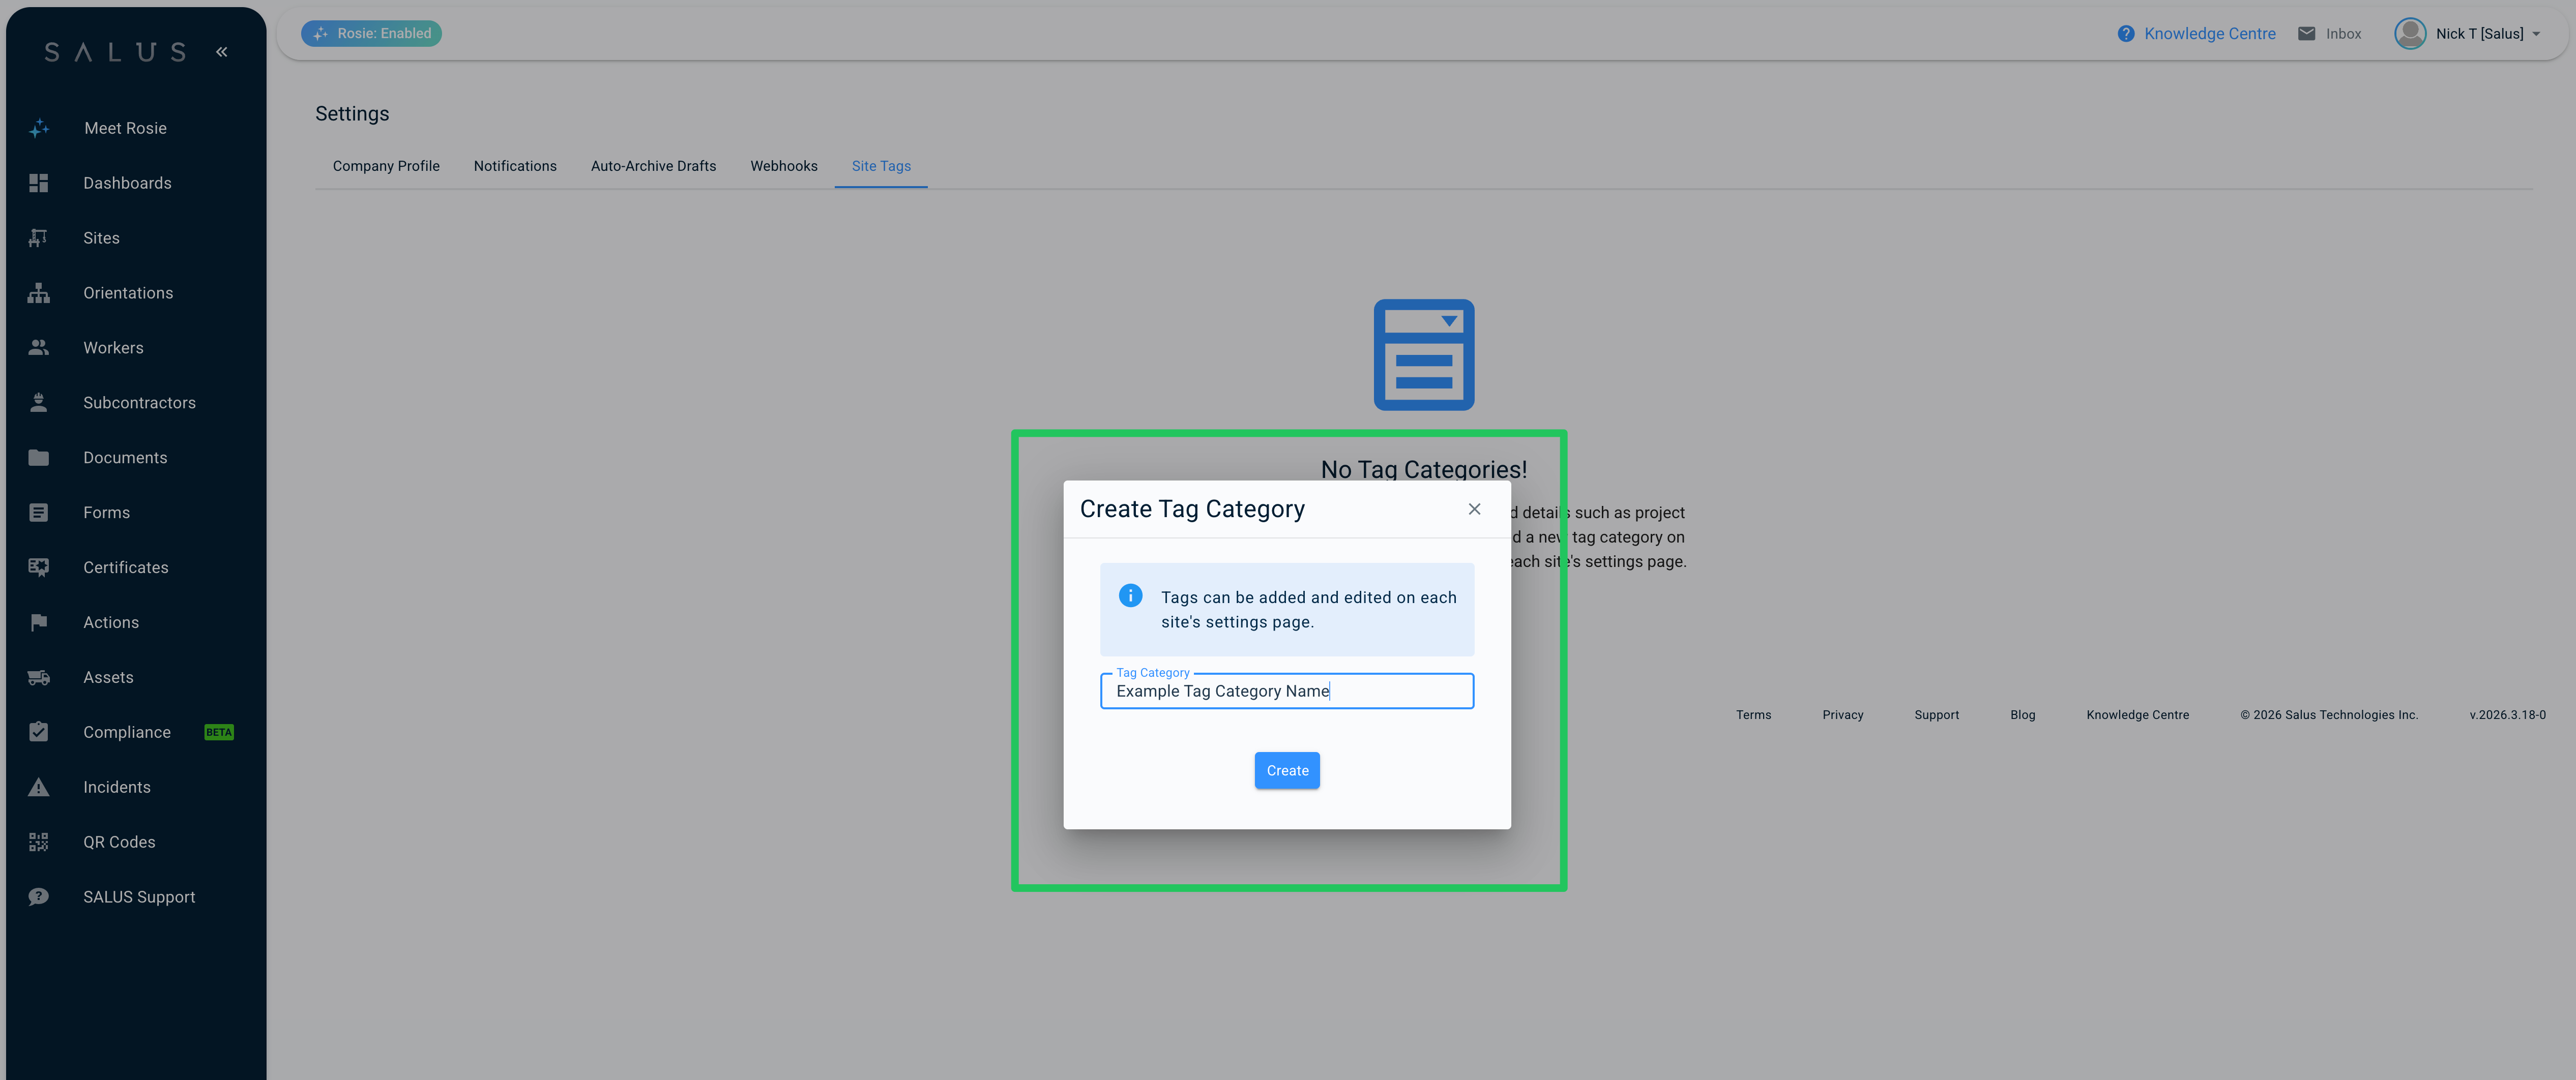Click the info icon in the dialog
2576x1080 pixels.
pyautogui.click(x=1131, y=596)
